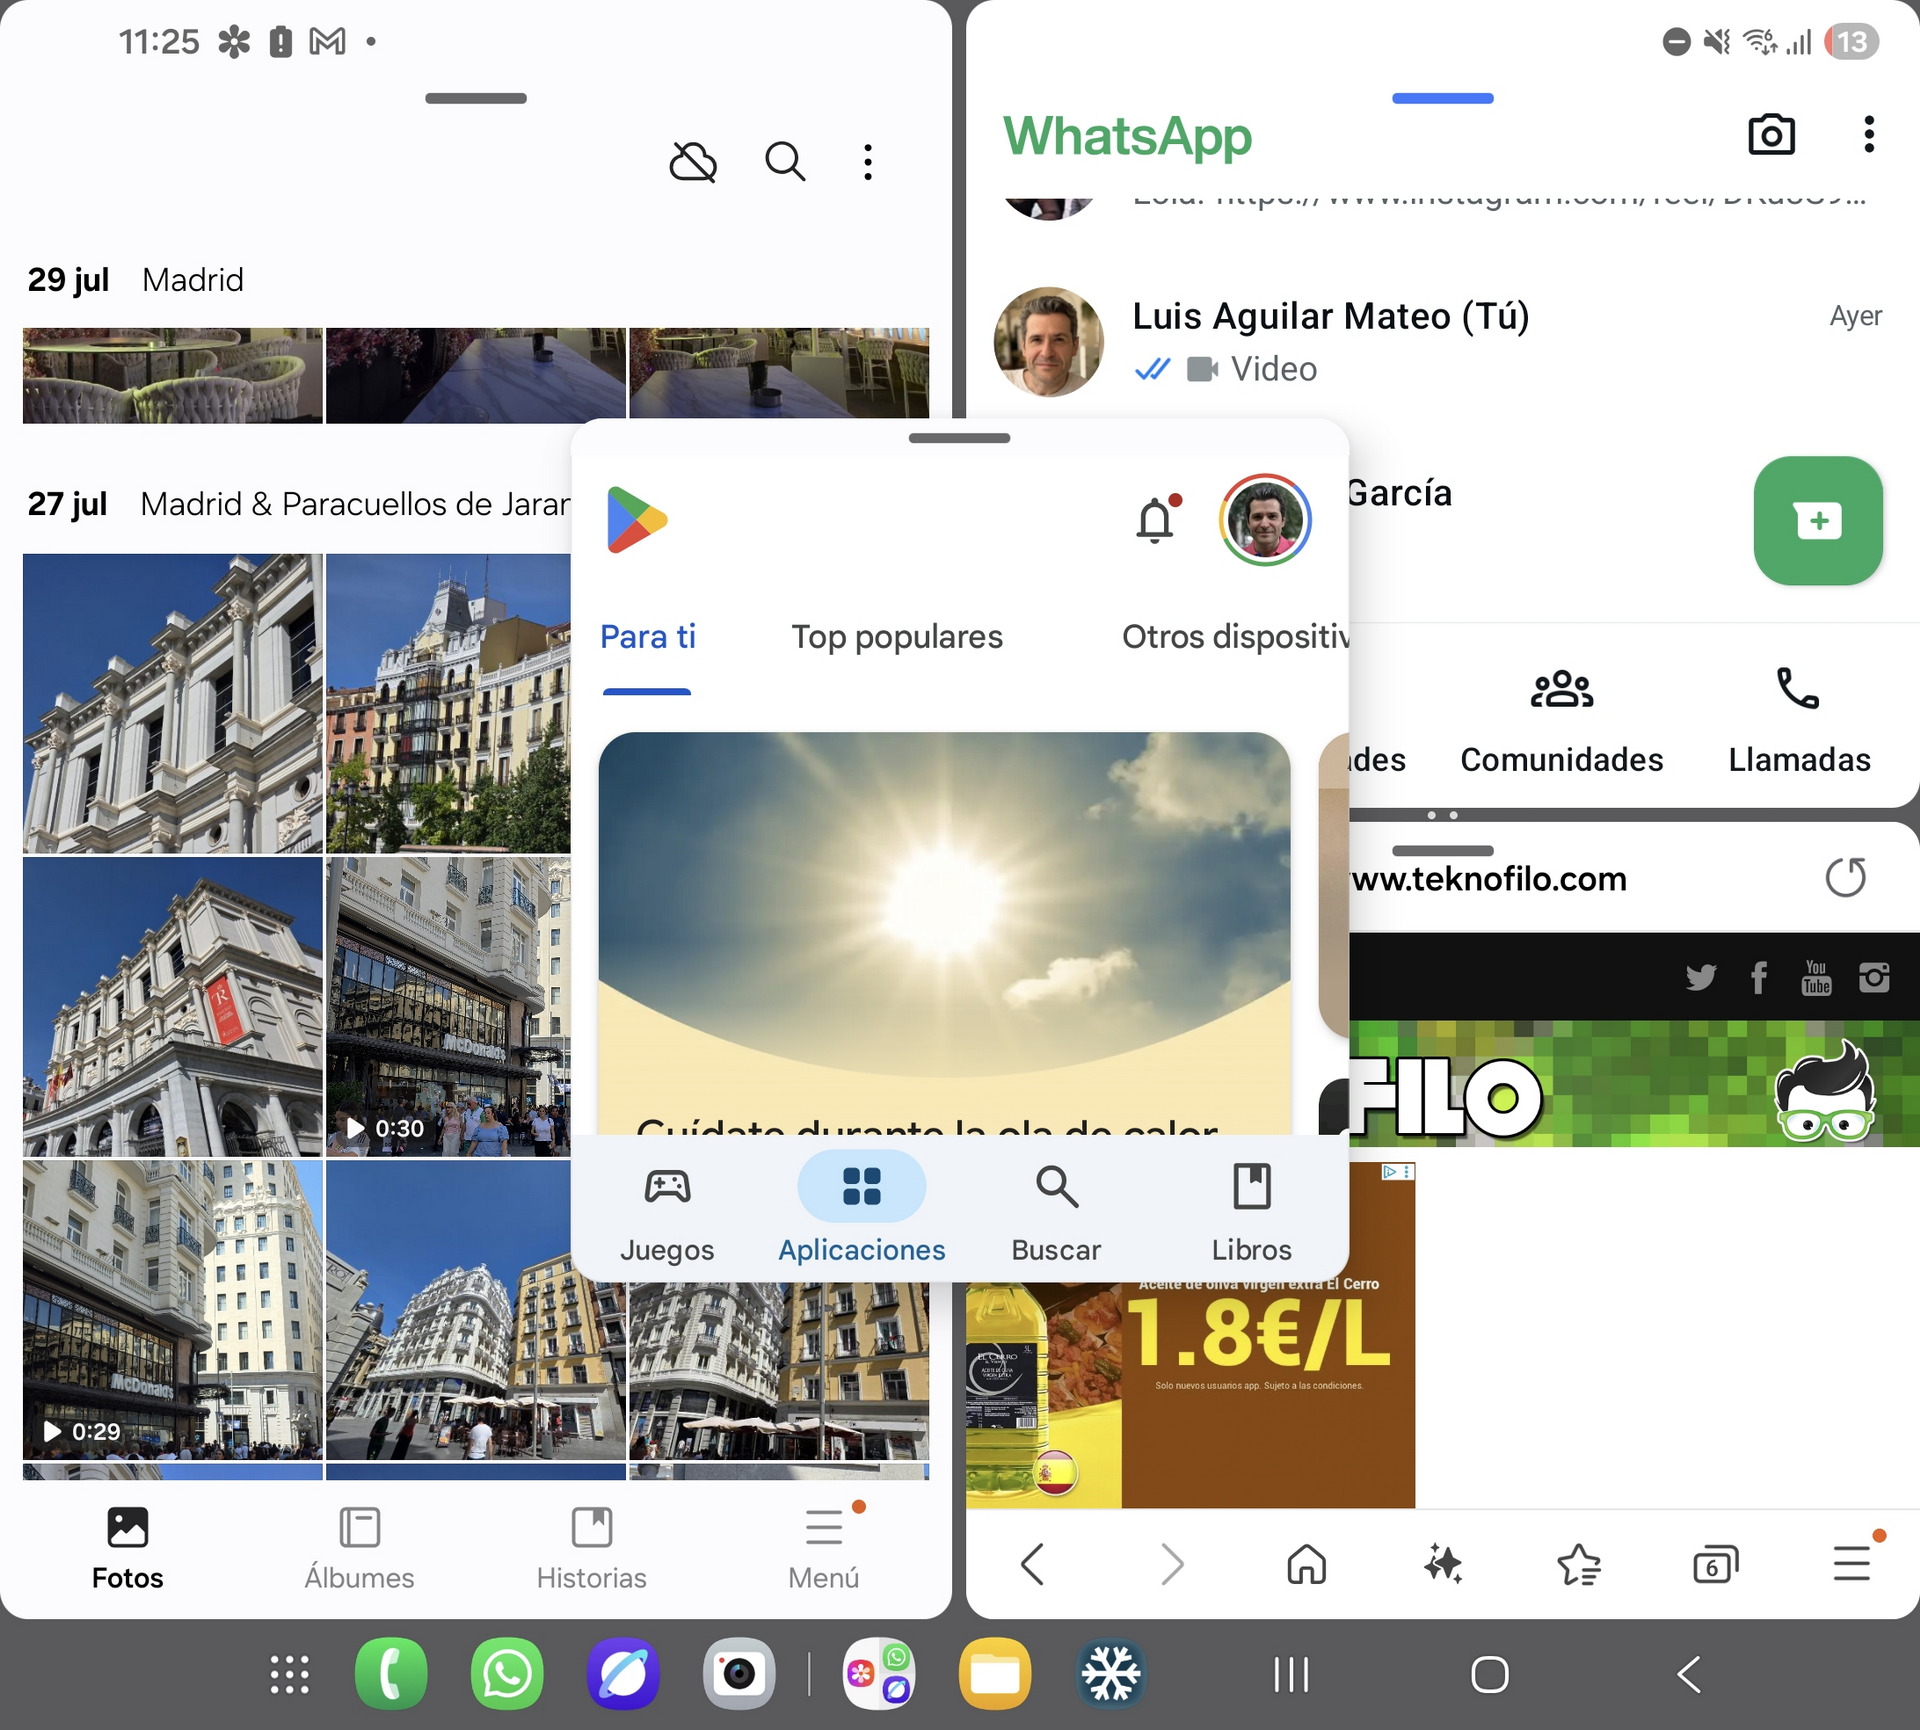Open WhatsApp camera icon
The image size is (1920, 1730).
click(1771, 134)
